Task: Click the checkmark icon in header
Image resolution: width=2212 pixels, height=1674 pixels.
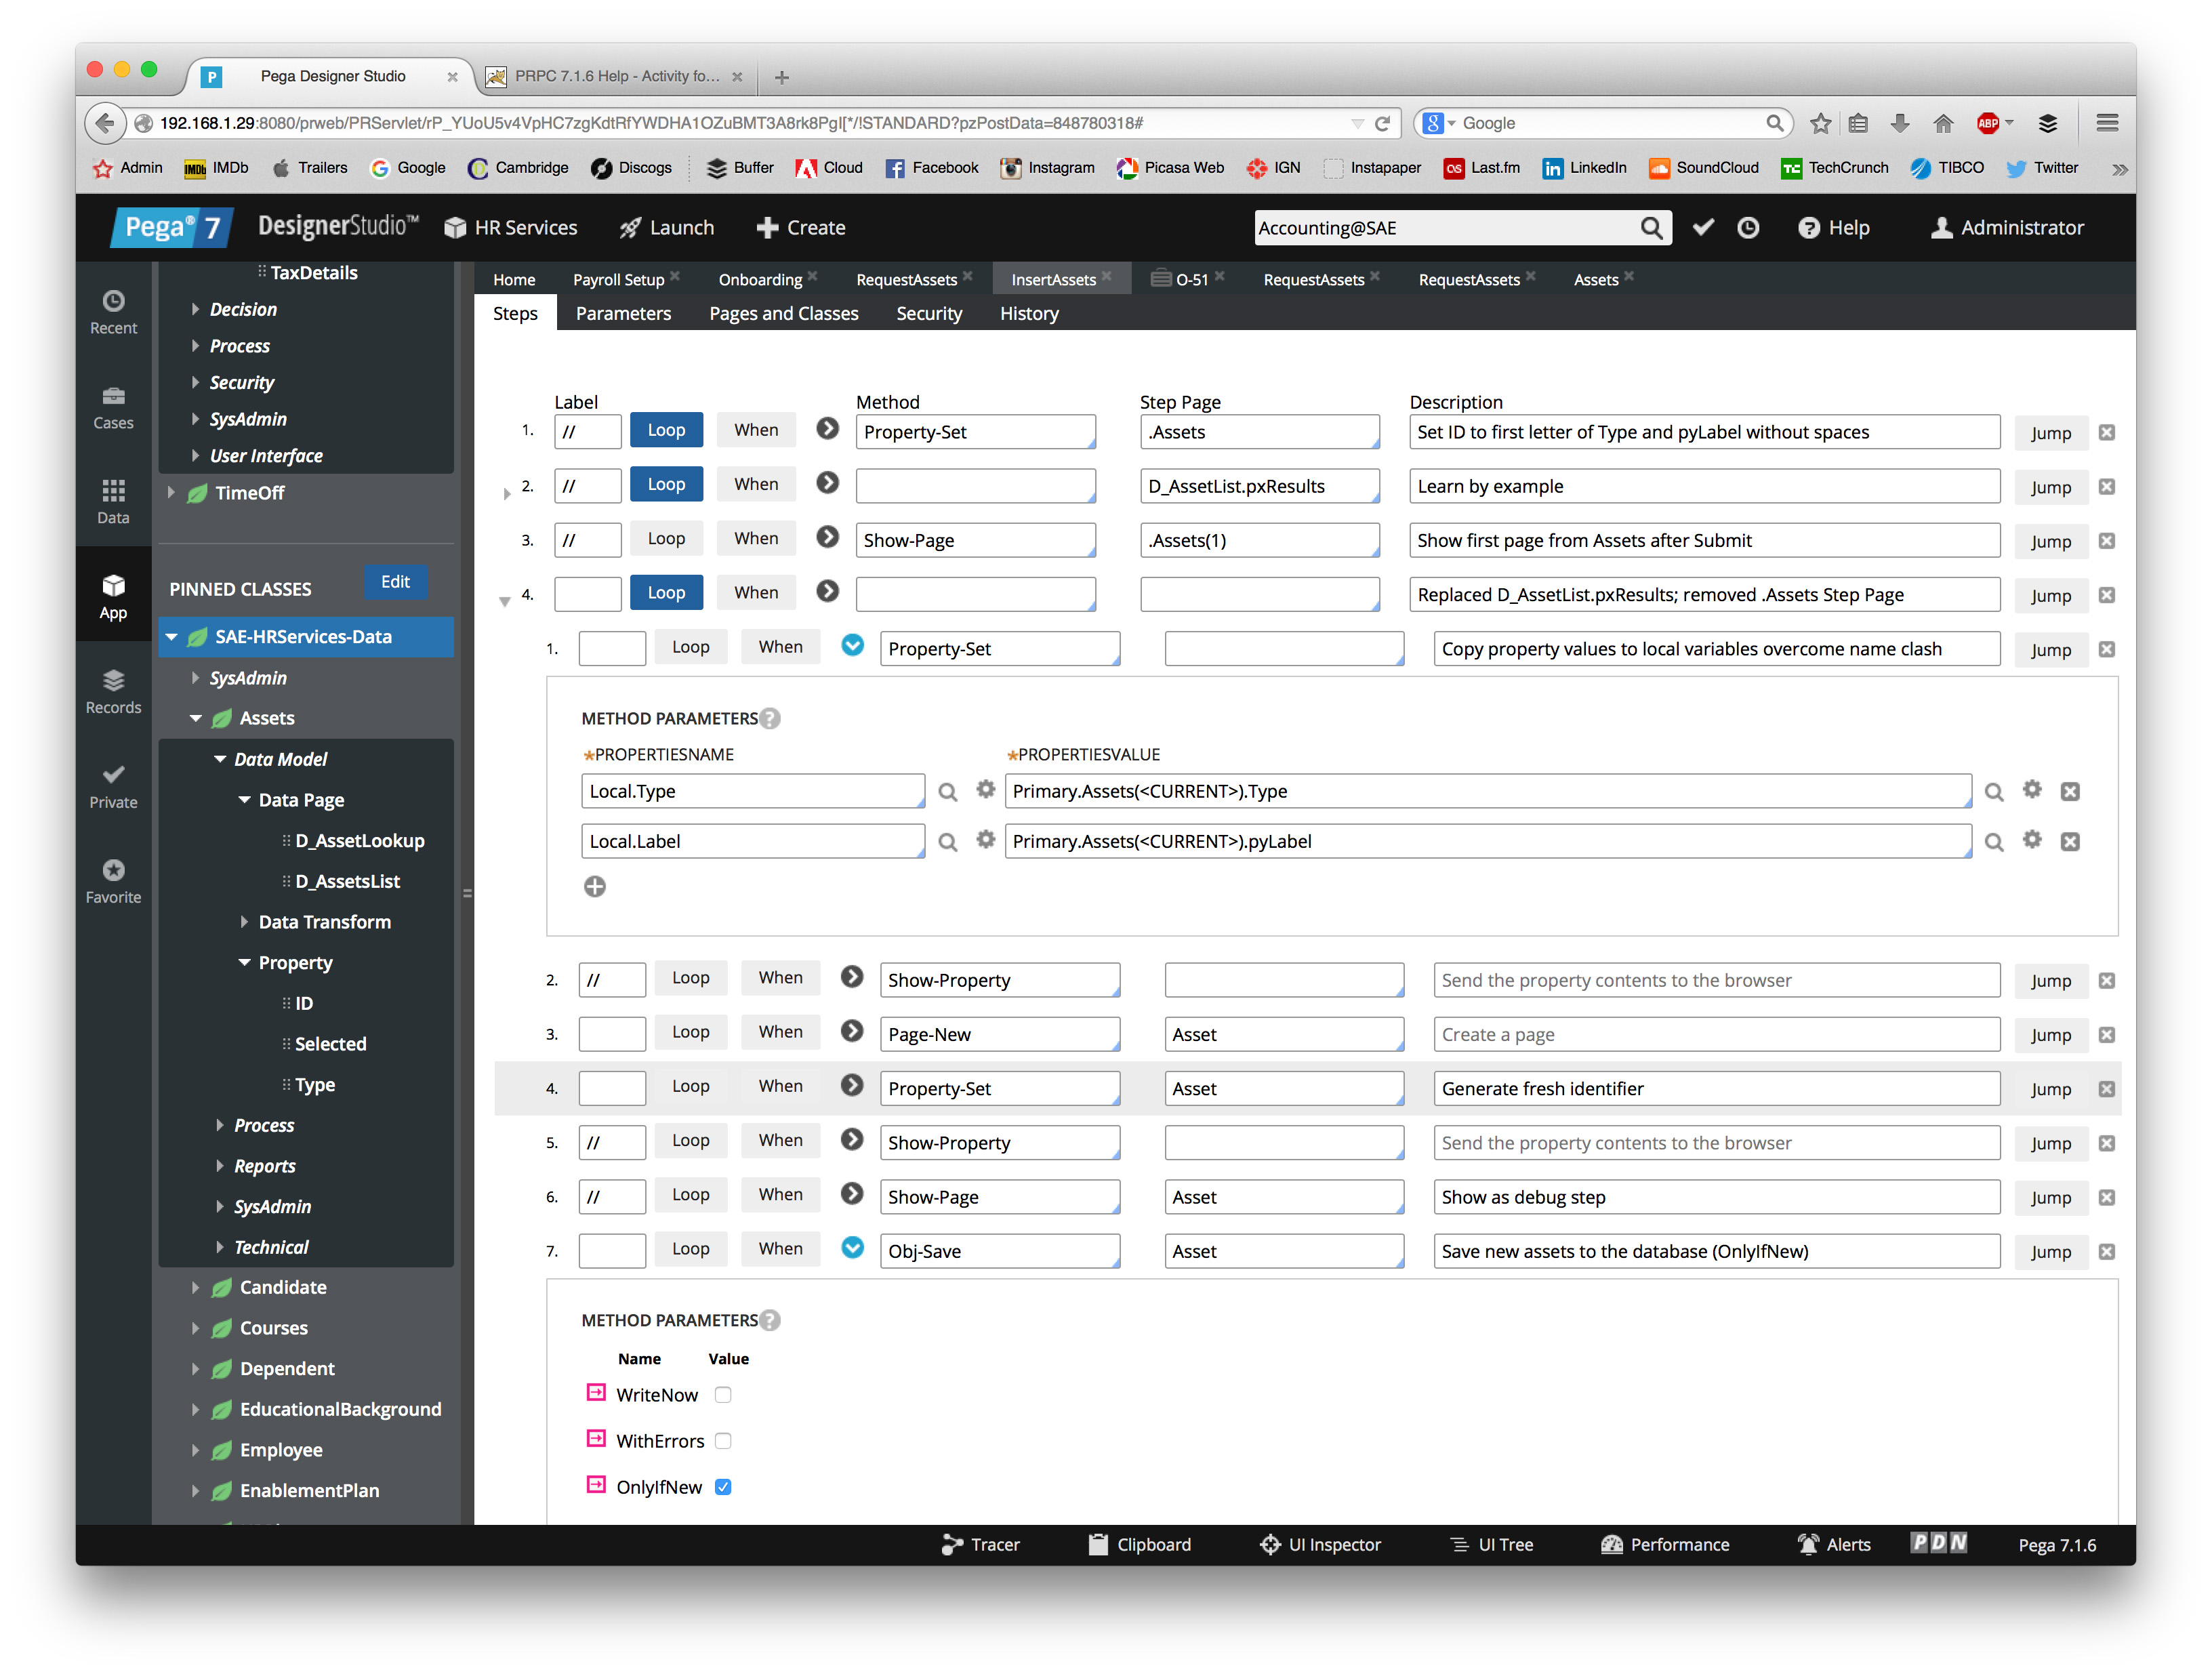Action: point(1702,228)
